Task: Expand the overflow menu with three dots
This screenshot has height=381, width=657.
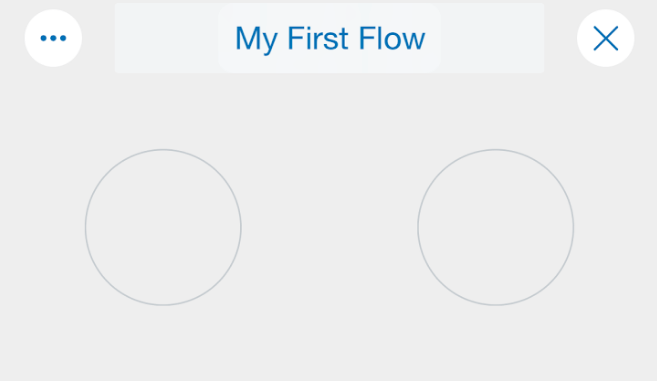Action: click(53, 38)
